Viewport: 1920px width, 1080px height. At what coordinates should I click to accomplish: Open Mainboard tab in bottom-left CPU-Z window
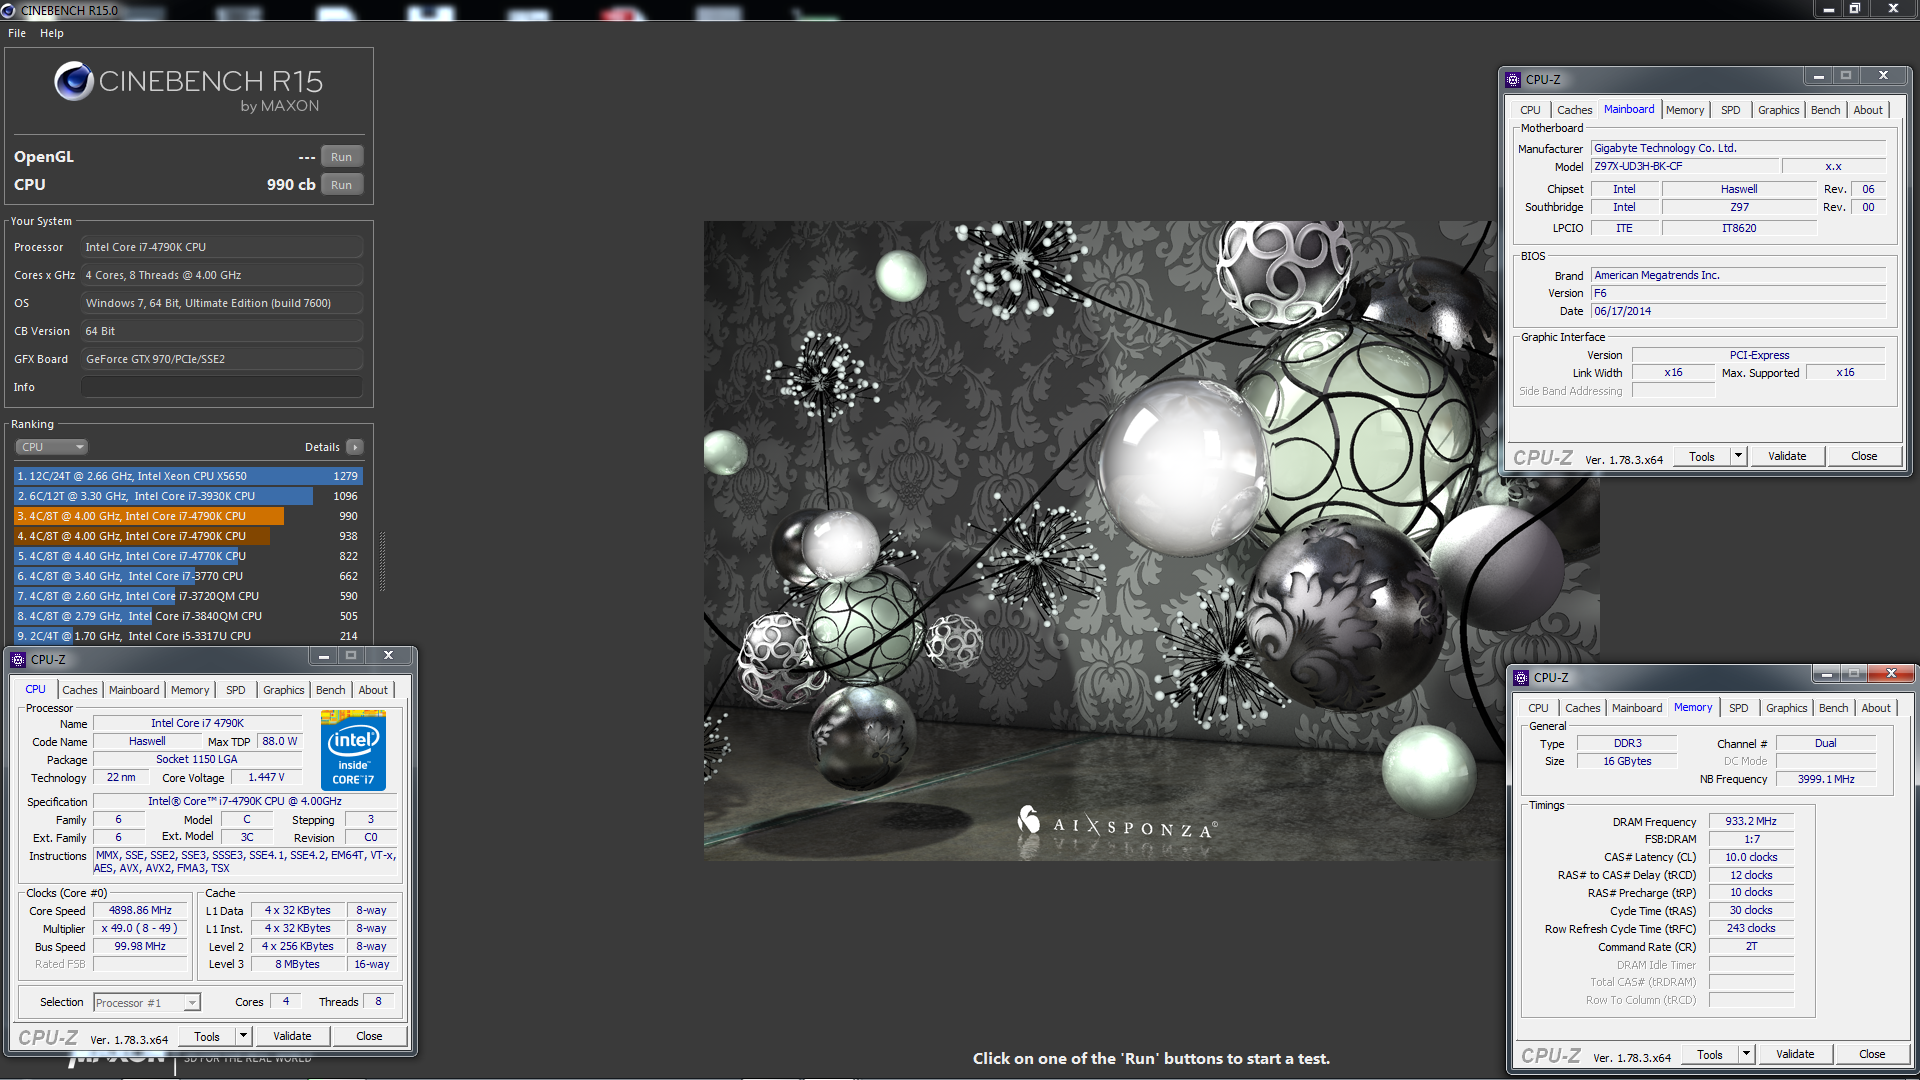(x=134, y=690)
